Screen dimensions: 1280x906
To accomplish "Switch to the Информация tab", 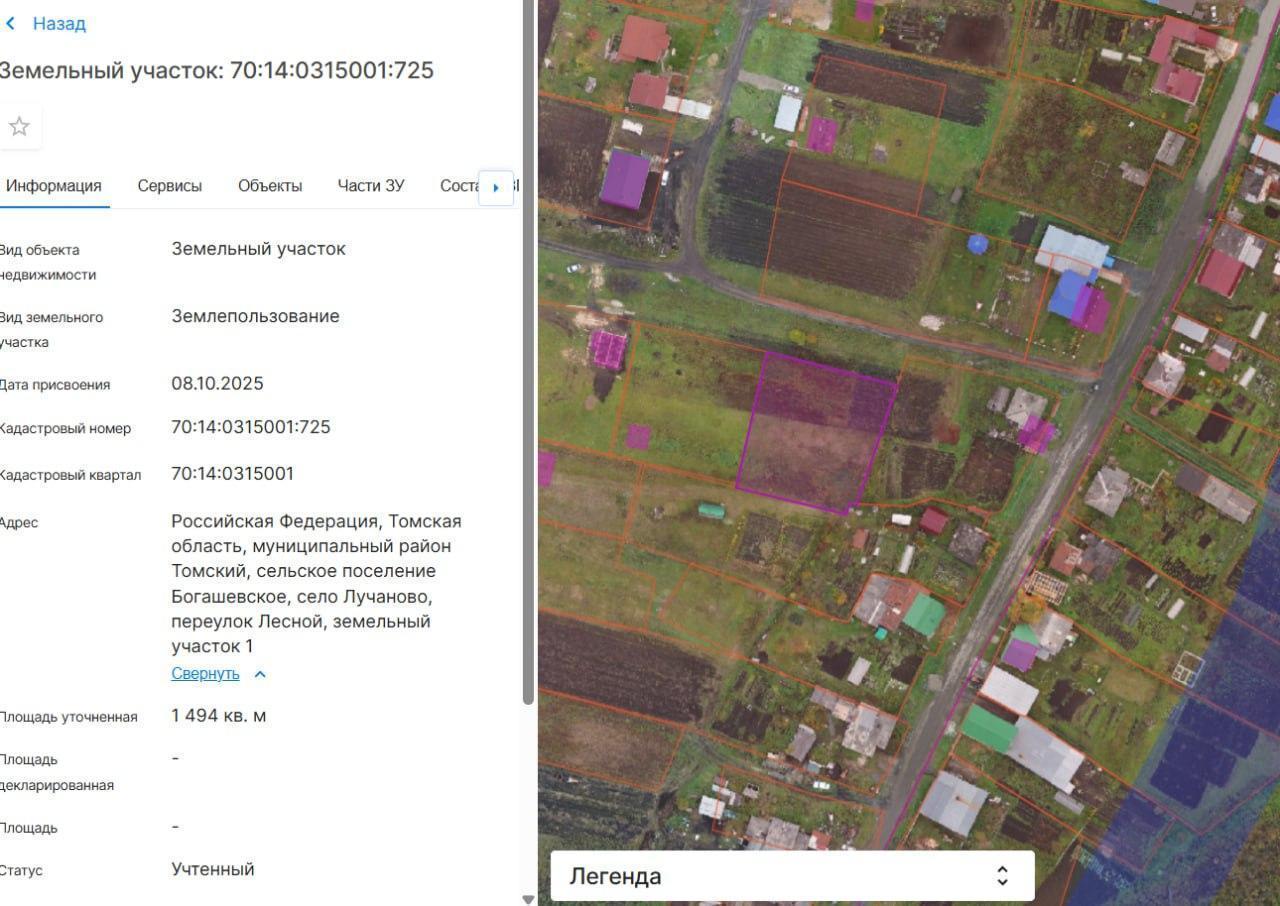I will (54, 186).
